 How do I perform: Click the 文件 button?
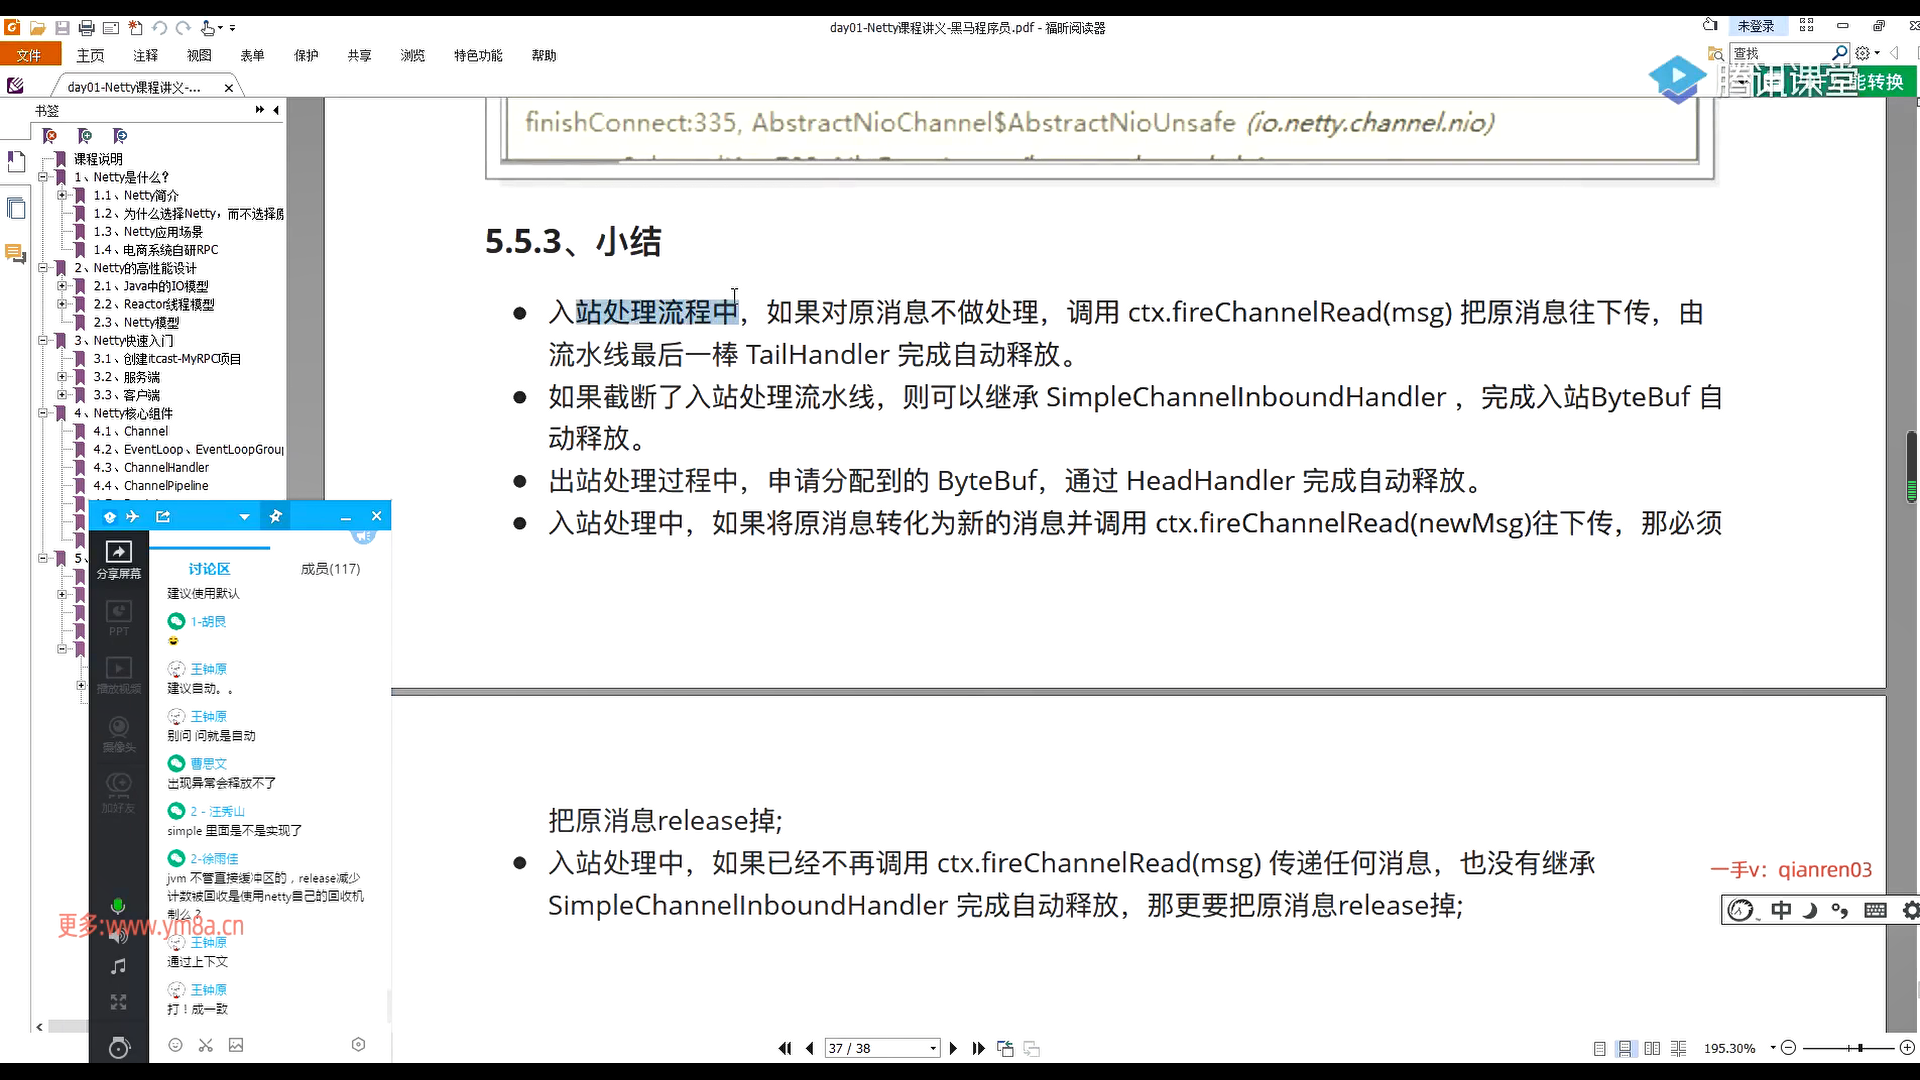[x=29, y=55]
